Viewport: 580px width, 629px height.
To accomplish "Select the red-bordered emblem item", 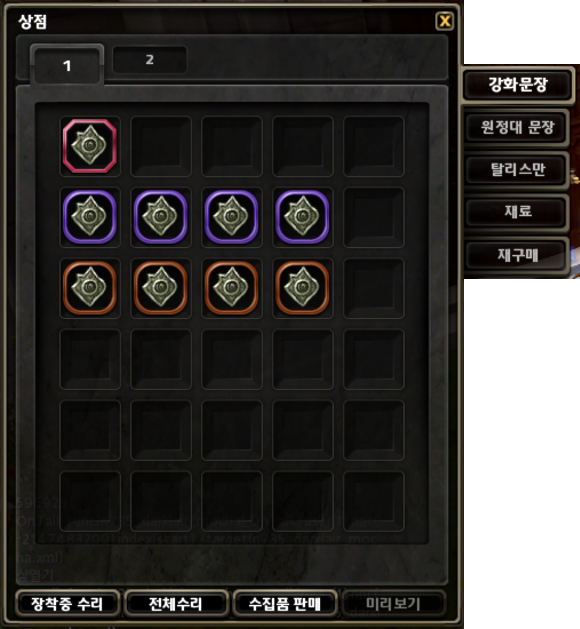I will point(90,146).
